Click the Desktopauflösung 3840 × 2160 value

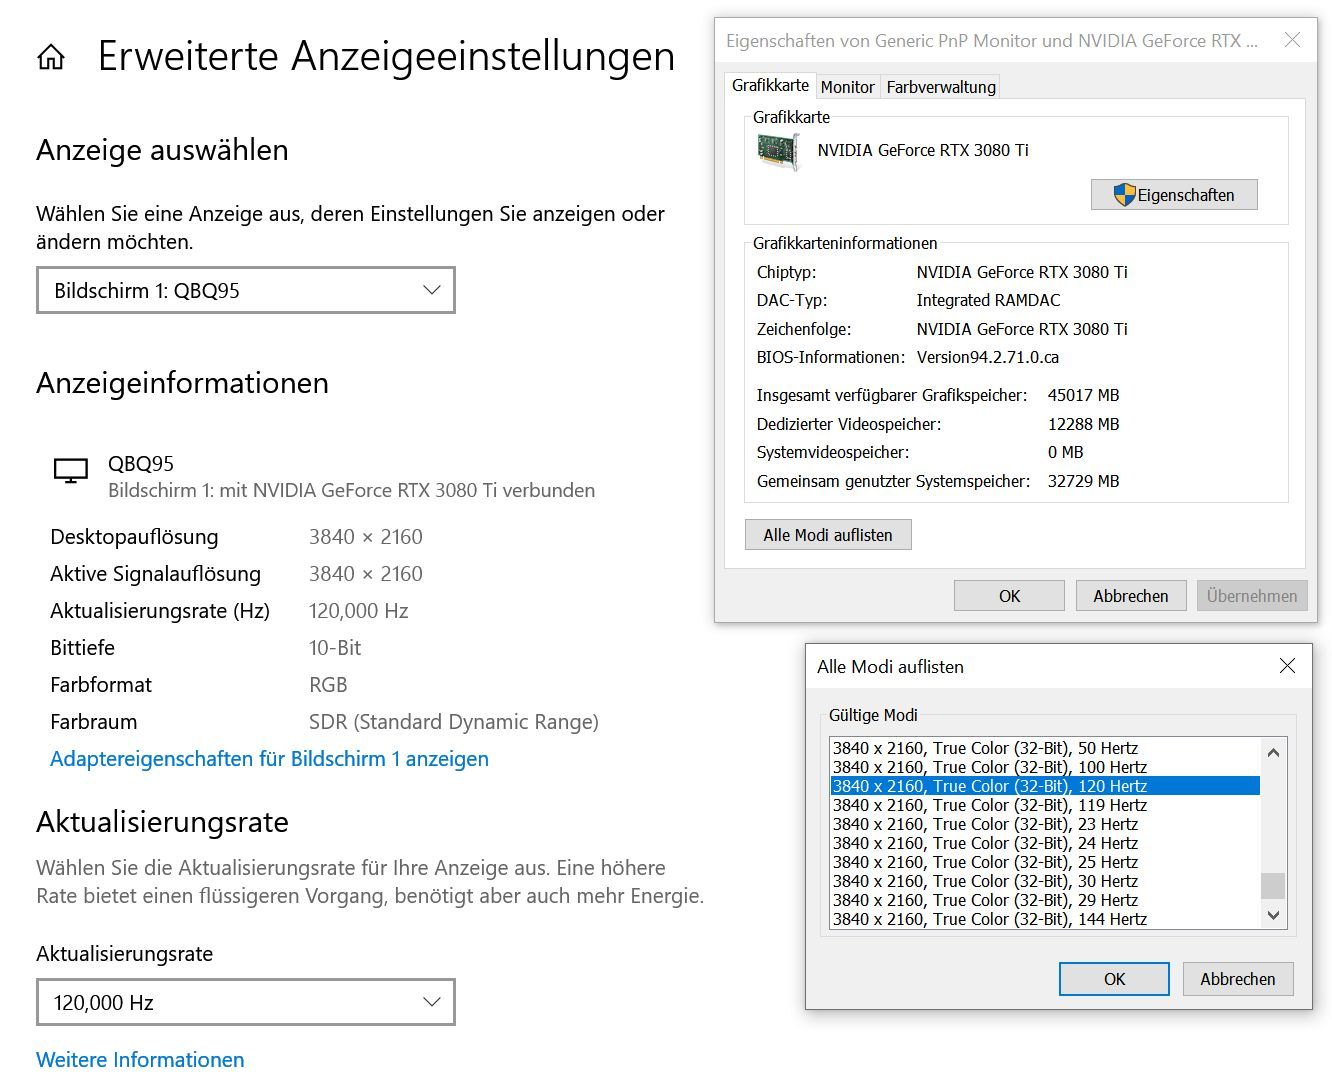pos(366,537)
